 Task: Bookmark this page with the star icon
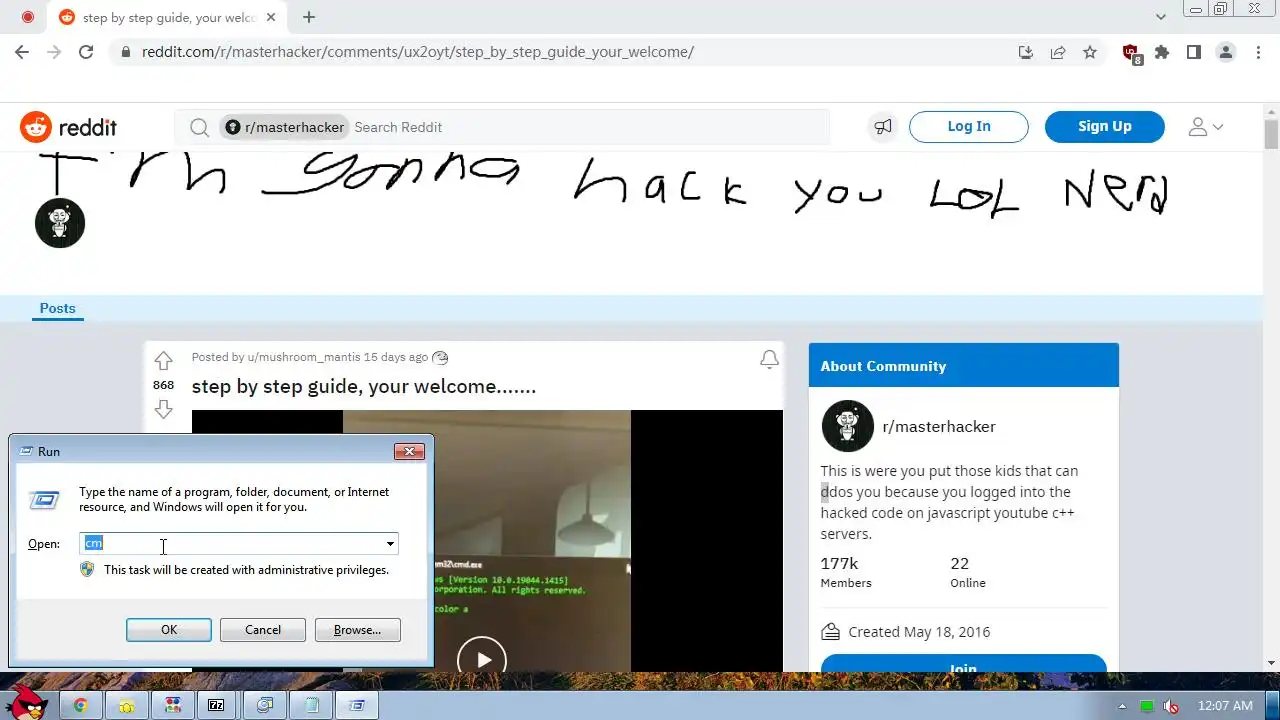pos(1090,52)
